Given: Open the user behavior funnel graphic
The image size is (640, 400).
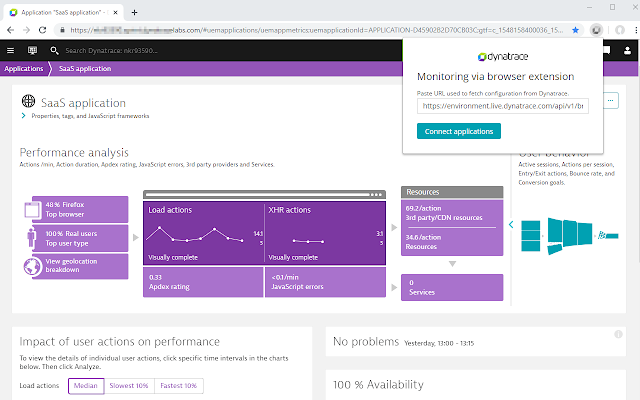Looking at the screenshot, I should [569, 236].
